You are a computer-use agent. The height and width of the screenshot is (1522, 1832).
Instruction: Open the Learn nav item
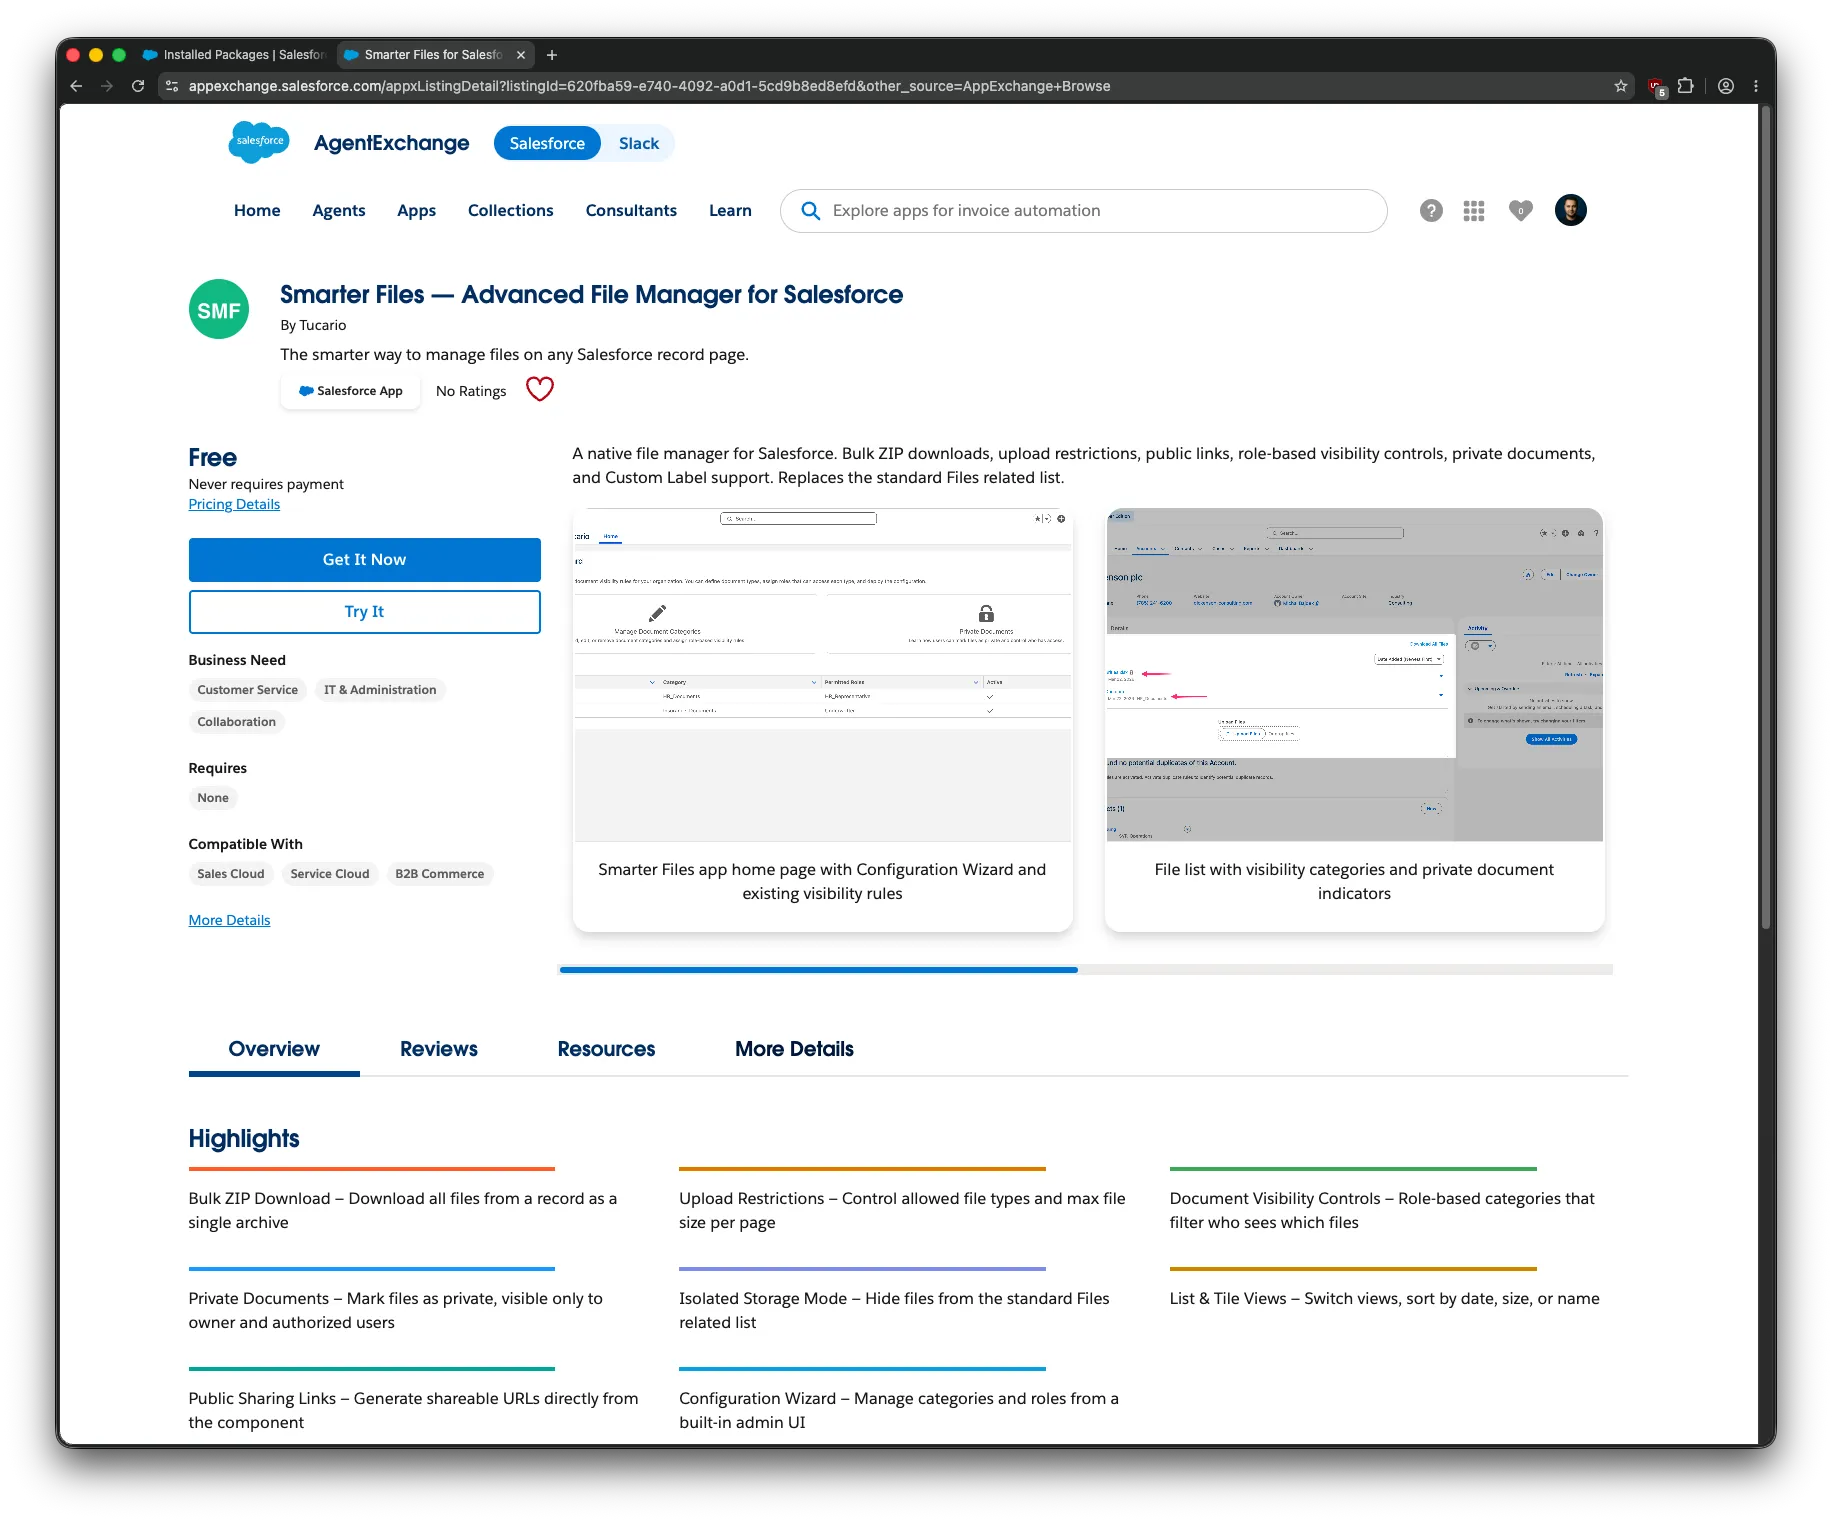730,211
